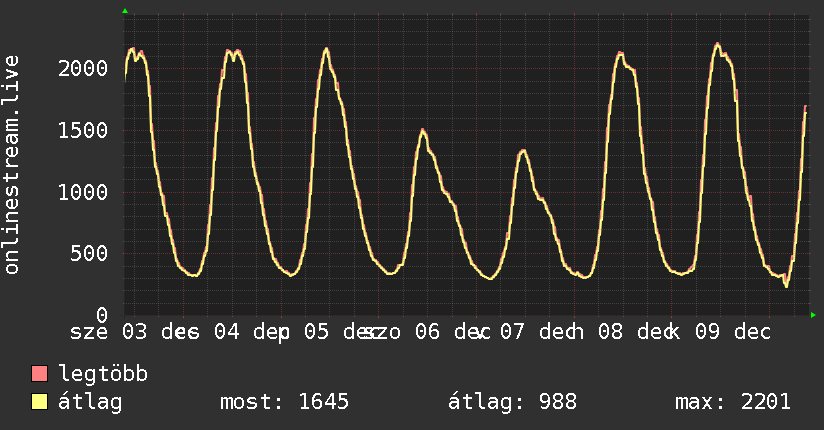Click the pink legtöbb legend swatch
The image size is (824, 430).
click(x=39, y=374)
